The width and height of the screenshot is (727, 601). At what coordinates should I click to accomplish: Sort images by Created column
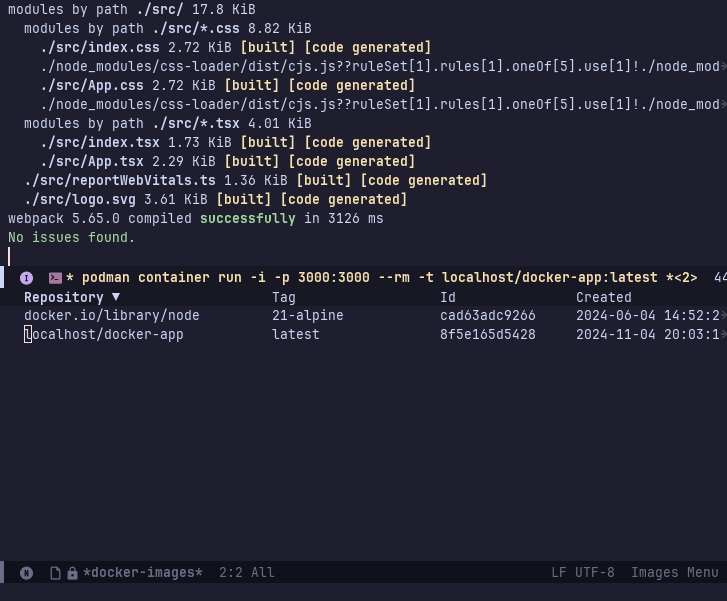point(603,297)
